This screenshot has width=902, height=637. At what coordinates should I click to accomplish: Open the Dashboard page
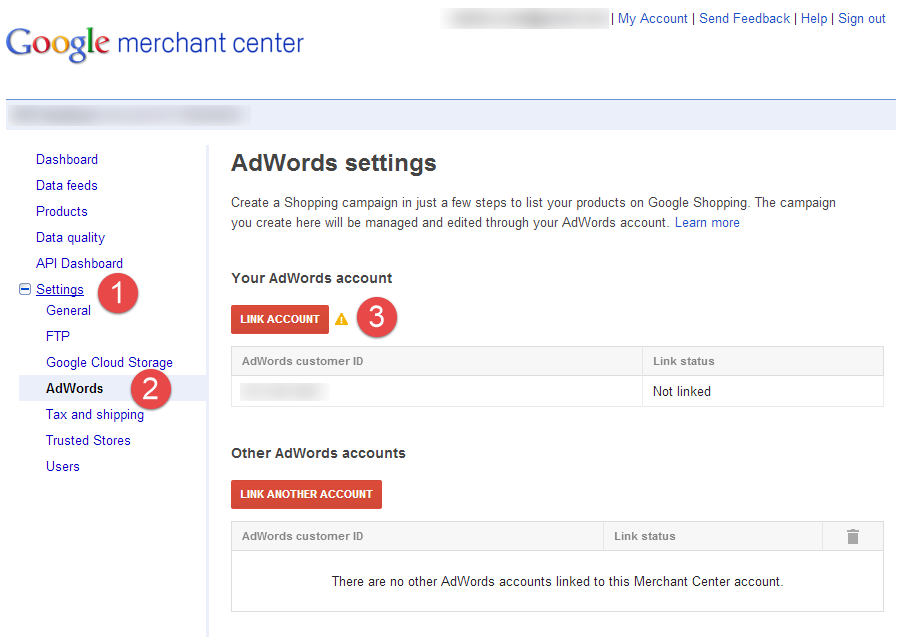pos(67,159)
